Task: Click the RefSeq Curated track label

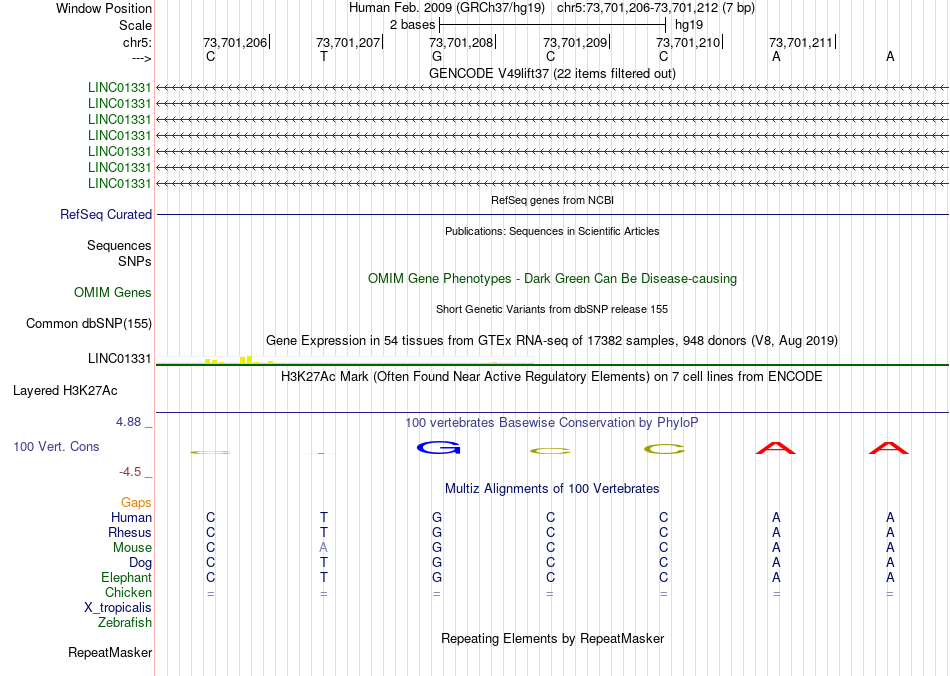Action: [x=106, y=214]
